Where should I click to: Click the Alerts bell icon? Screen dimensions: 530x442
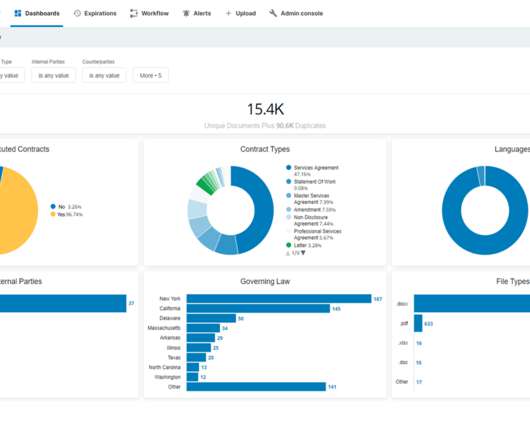coord(186,13)
